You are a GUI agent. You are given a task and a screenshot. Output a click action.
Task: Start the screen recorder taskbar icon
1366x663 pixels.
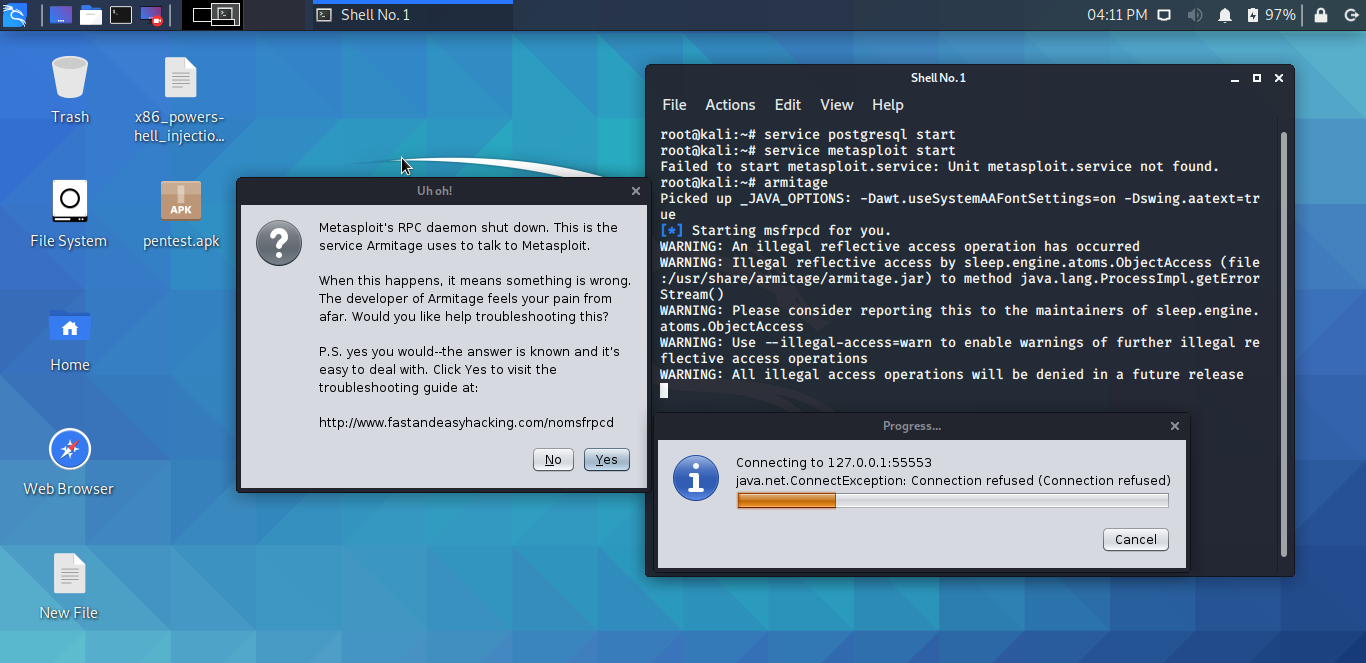[x=151, y=14]
